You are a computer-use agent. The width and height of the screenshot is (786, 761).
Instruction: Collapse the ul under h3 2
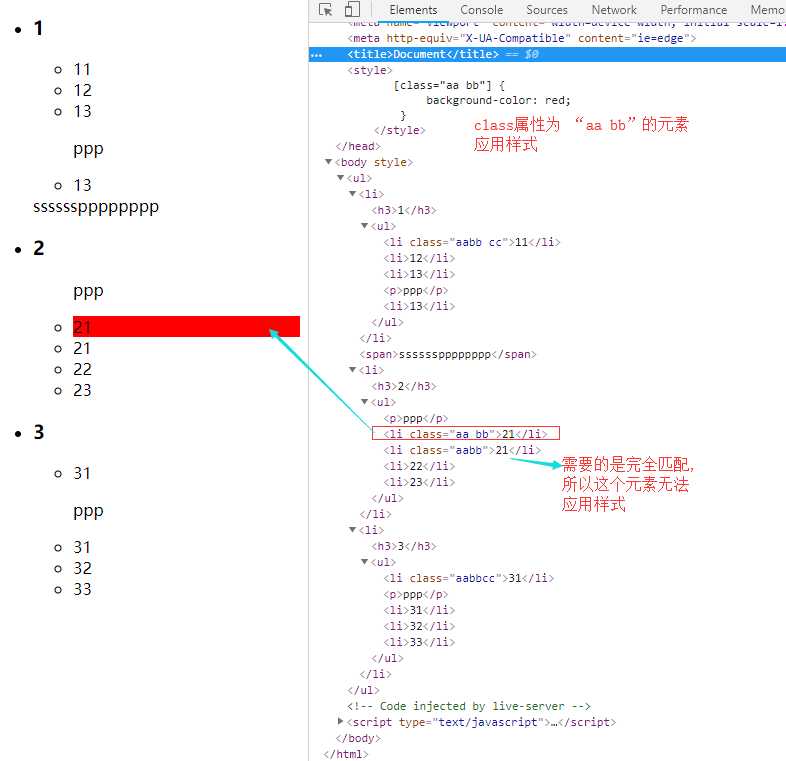[x=364, y=402]
